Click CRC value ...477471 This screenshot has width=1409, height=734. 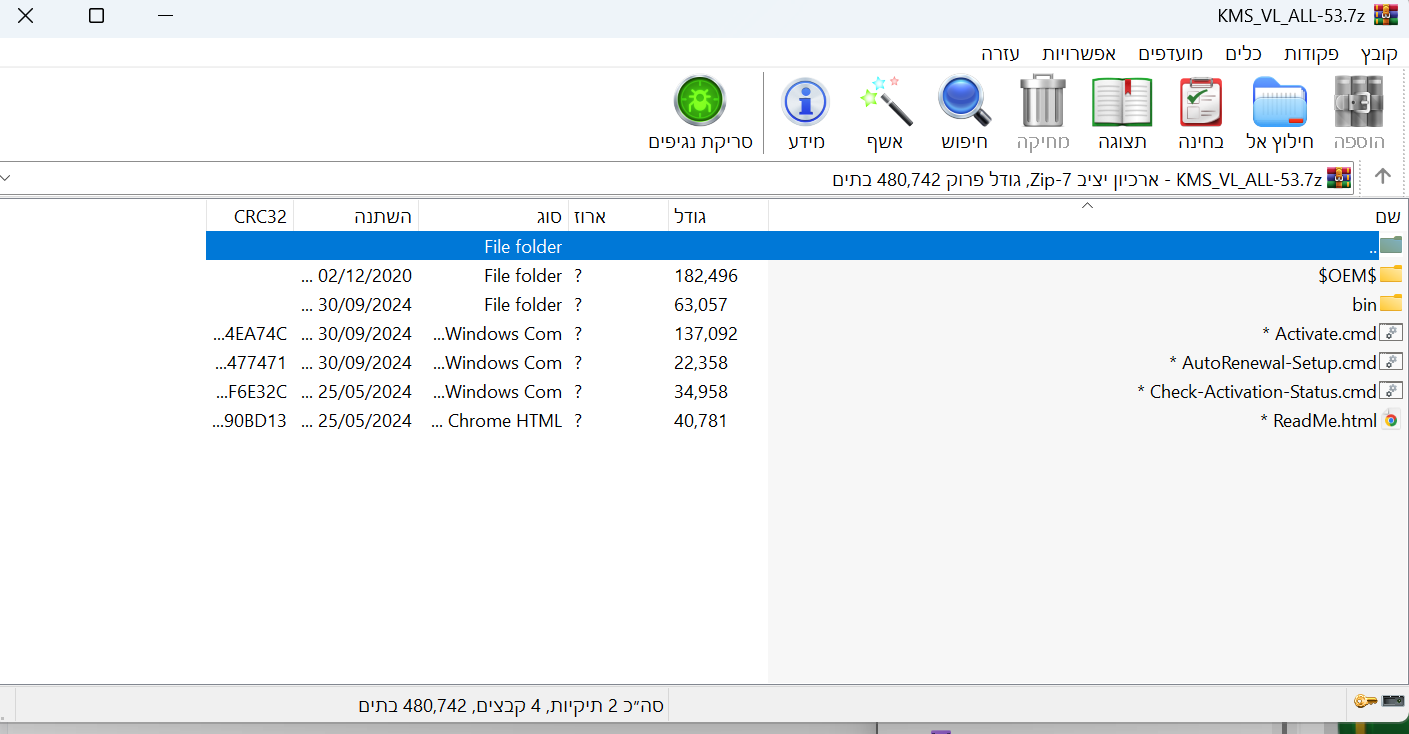[251, 363]
